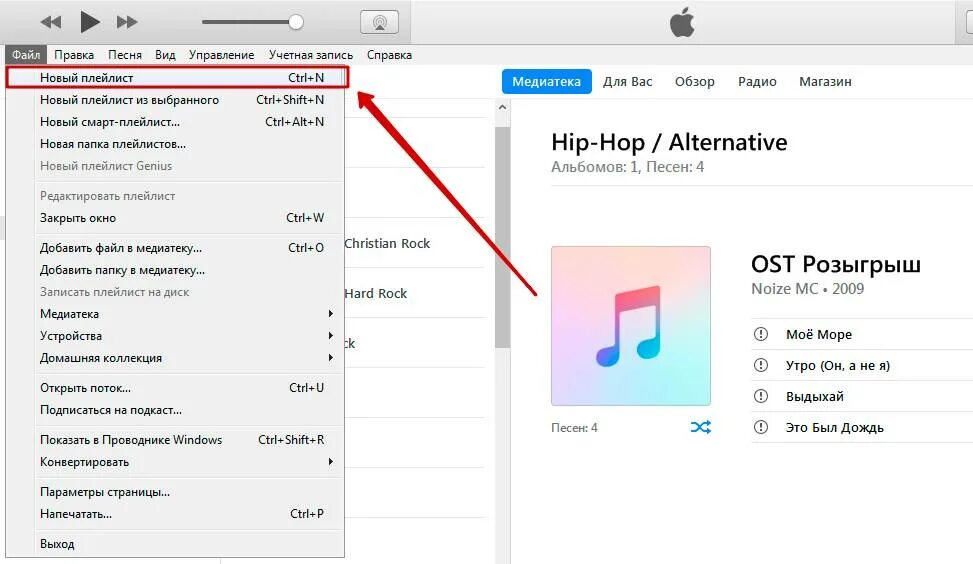The width and height of the screenshot is (973, 564).
Task: Shuffle the OST Розыгрыш album songs
Action: pos(701,427)
